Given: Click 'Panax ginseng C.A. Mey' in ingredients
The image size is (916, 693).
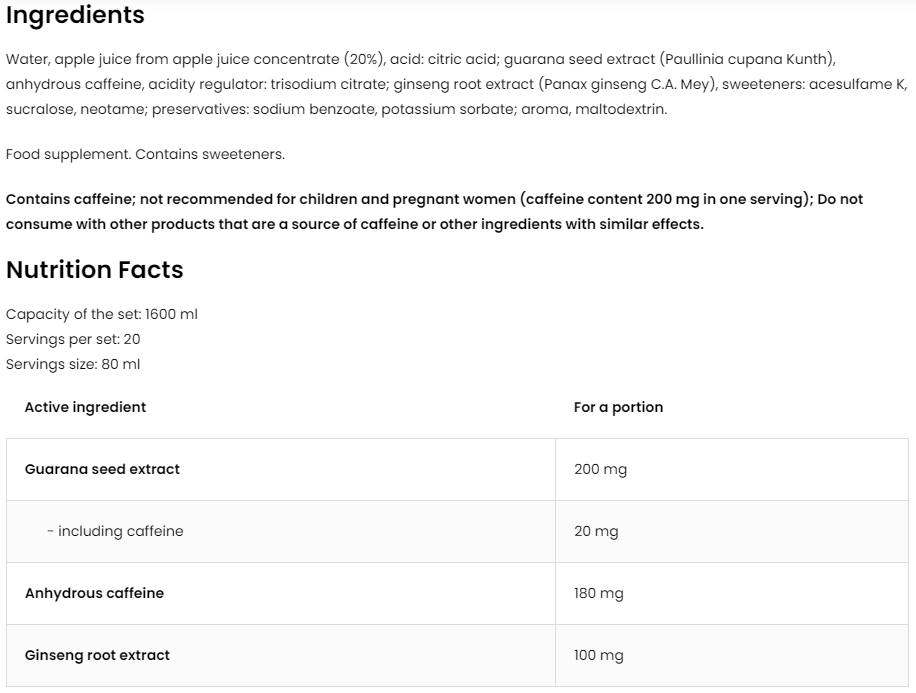Looking at the screenshot, I should click(624, 84).
